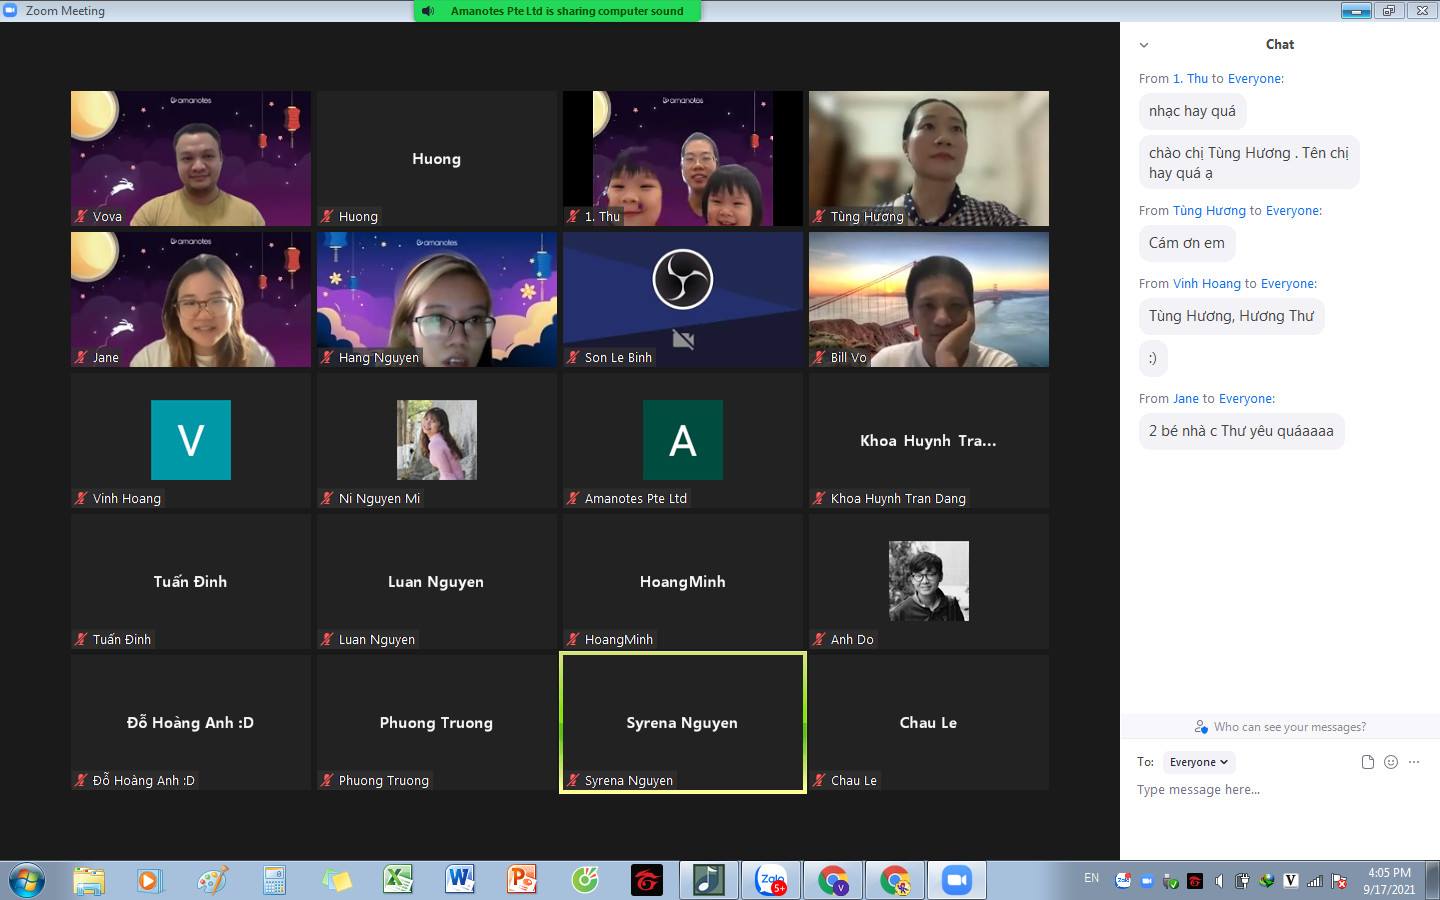Viewport: 1440px width, 900px height.
Task: Click the system tray volume speaker icon
Action: point(1218,881)
